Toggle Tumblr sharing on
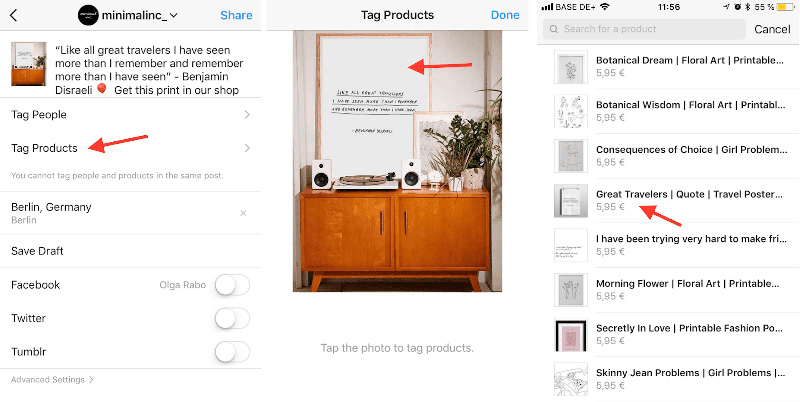The image size is (800, 402). tap(232, 351)
